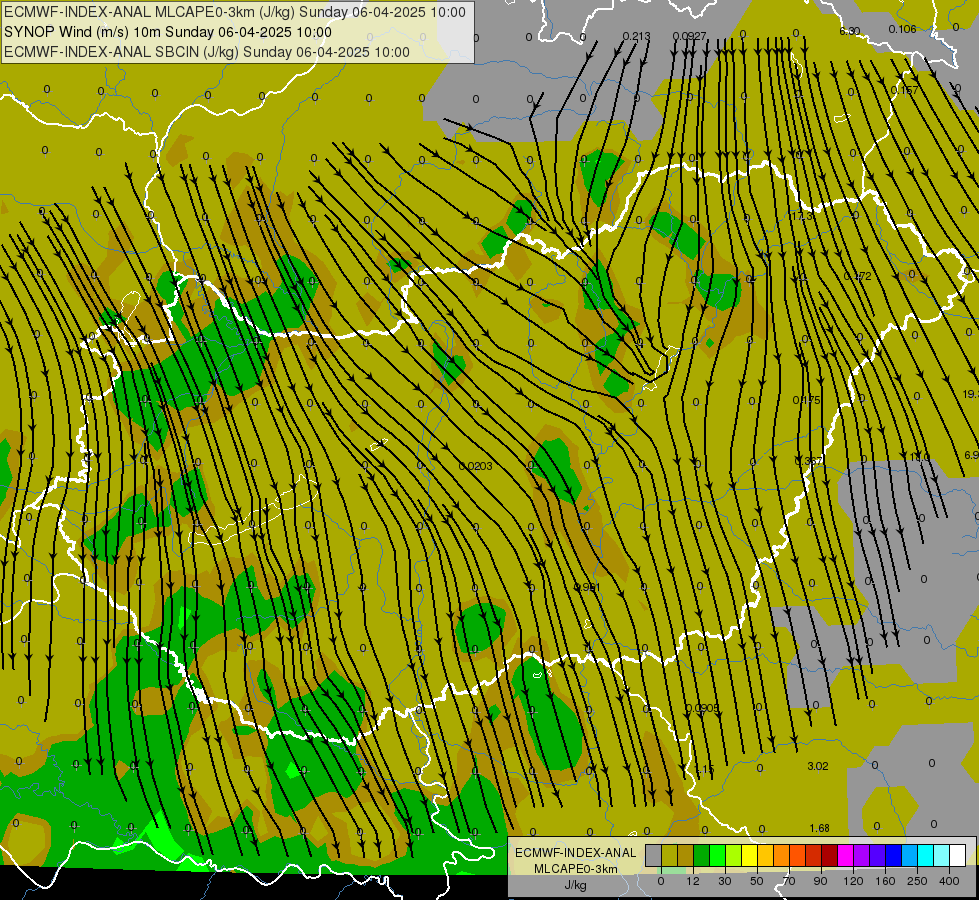Click the J/kg unit label in legend
This screenshot has width=979, height=900.
click(x=576, y=885)
